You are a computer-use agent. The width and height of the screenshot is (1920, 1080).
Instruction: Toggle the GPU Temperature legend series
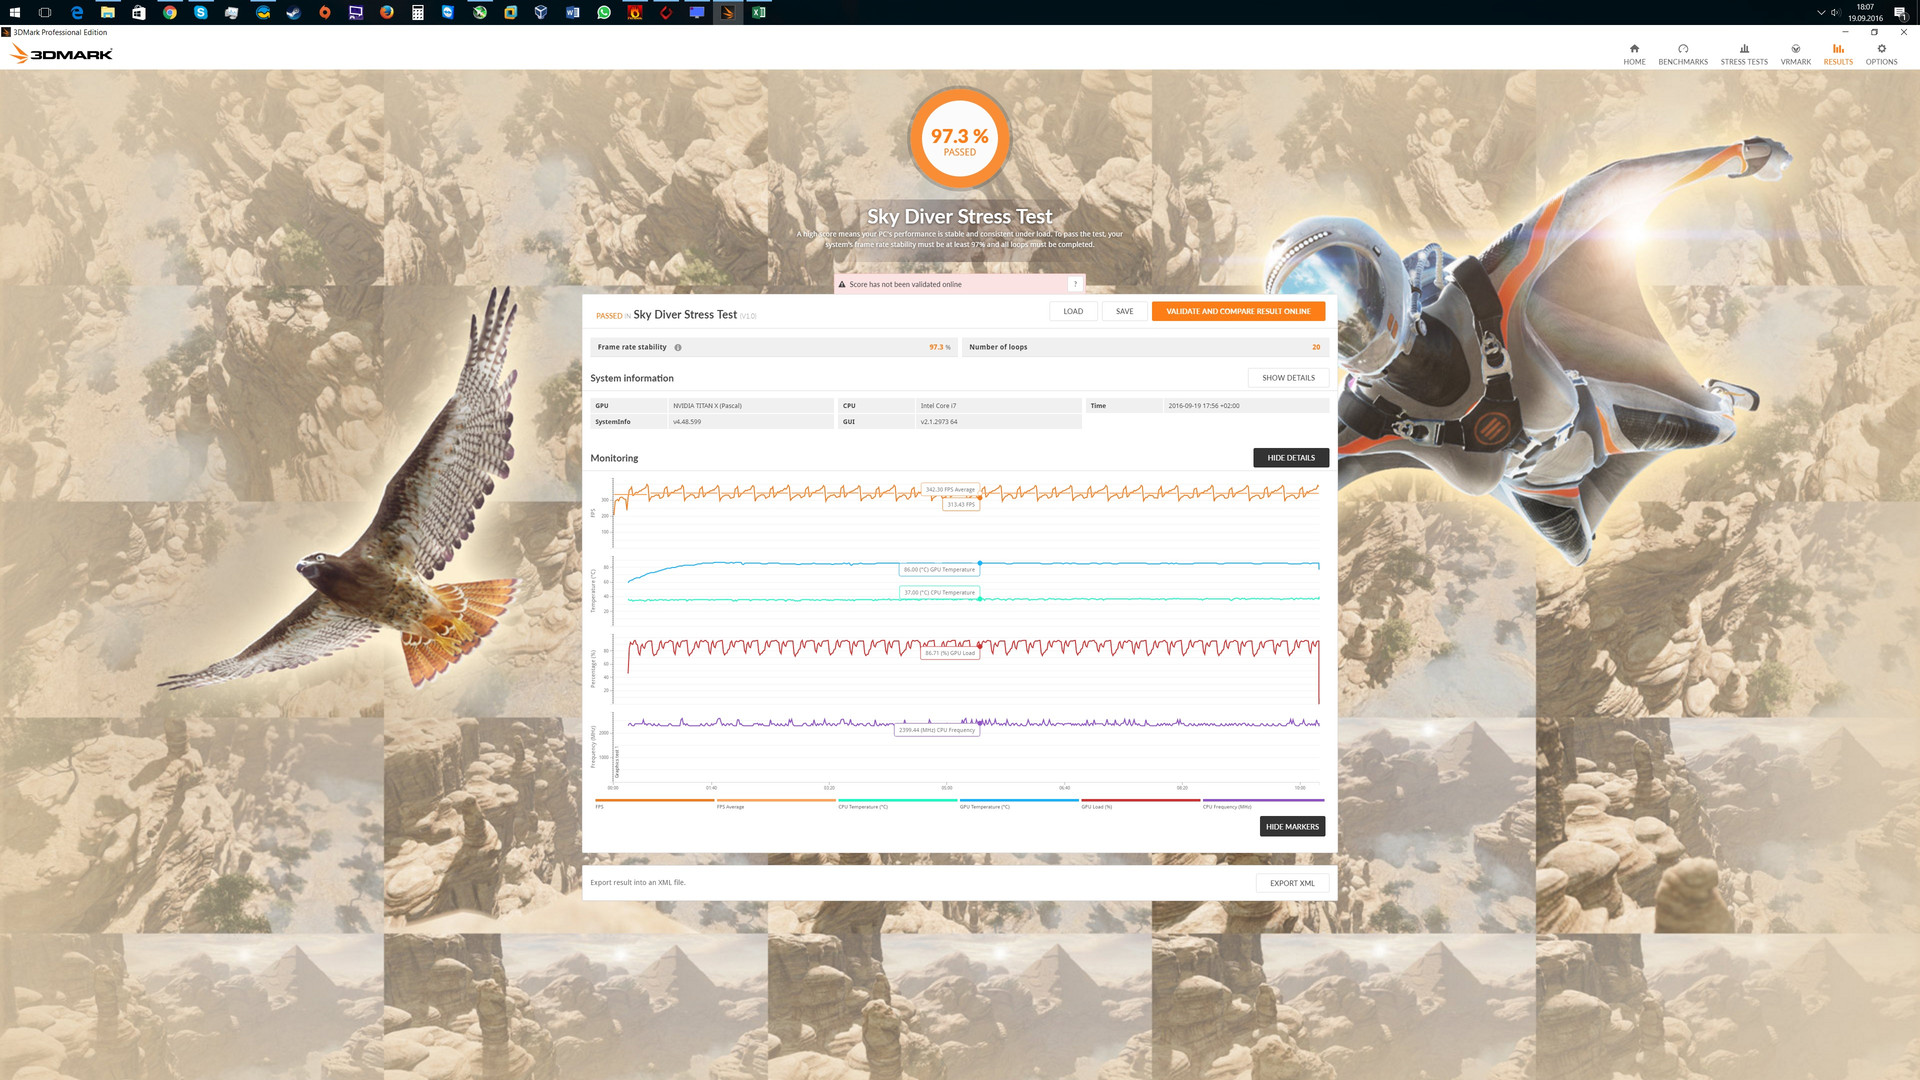[x=1019, y=803]
